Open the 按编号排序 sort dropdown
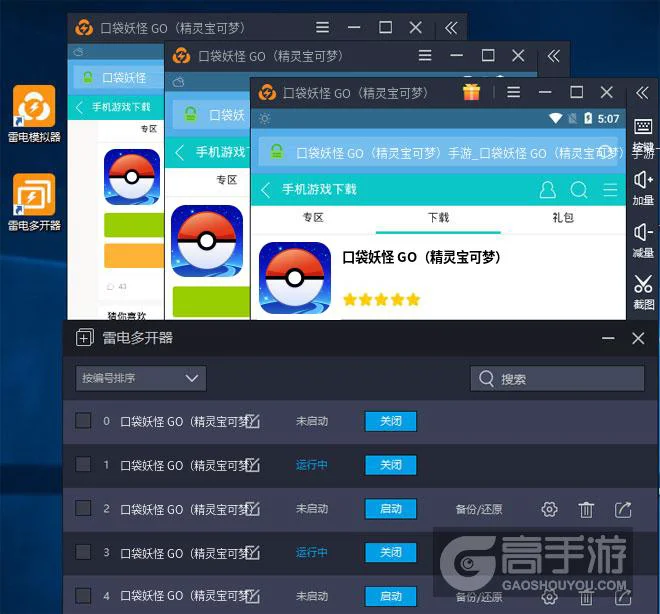The image size is (660, 614). point(141,378)
